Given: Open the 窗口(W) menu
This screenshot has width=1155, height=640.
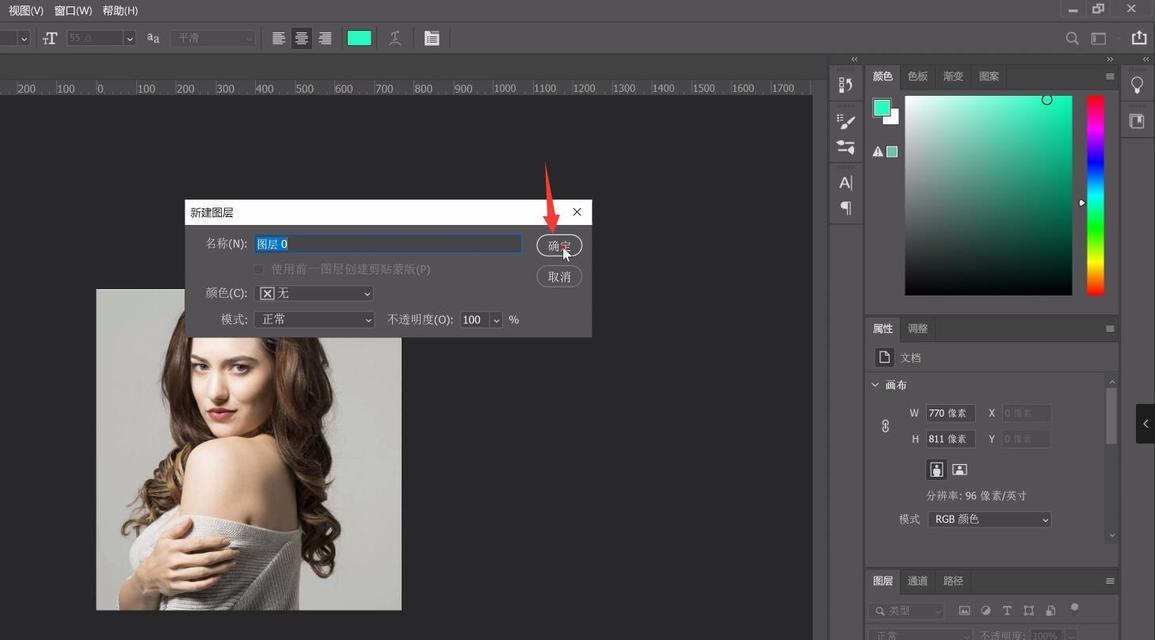Looking at the screenshot, I should click(73, 10).
